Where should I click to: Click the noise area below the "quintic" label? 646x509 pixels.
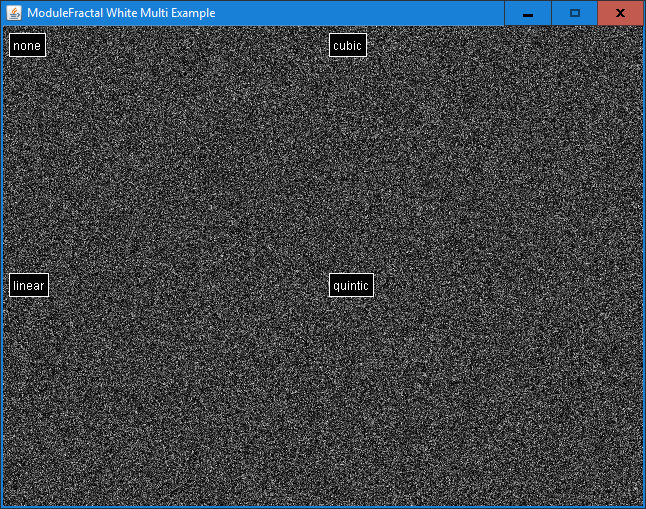pos(351,400)
